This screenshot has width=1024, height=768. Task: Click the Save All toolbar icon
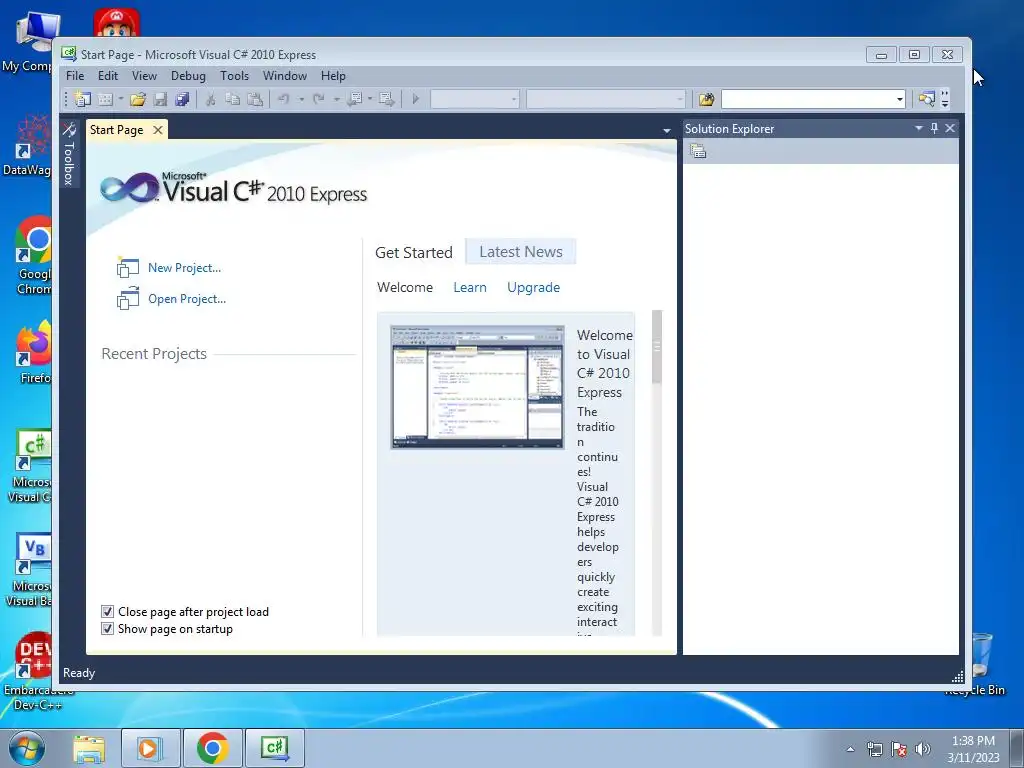[x=182, y=99]
